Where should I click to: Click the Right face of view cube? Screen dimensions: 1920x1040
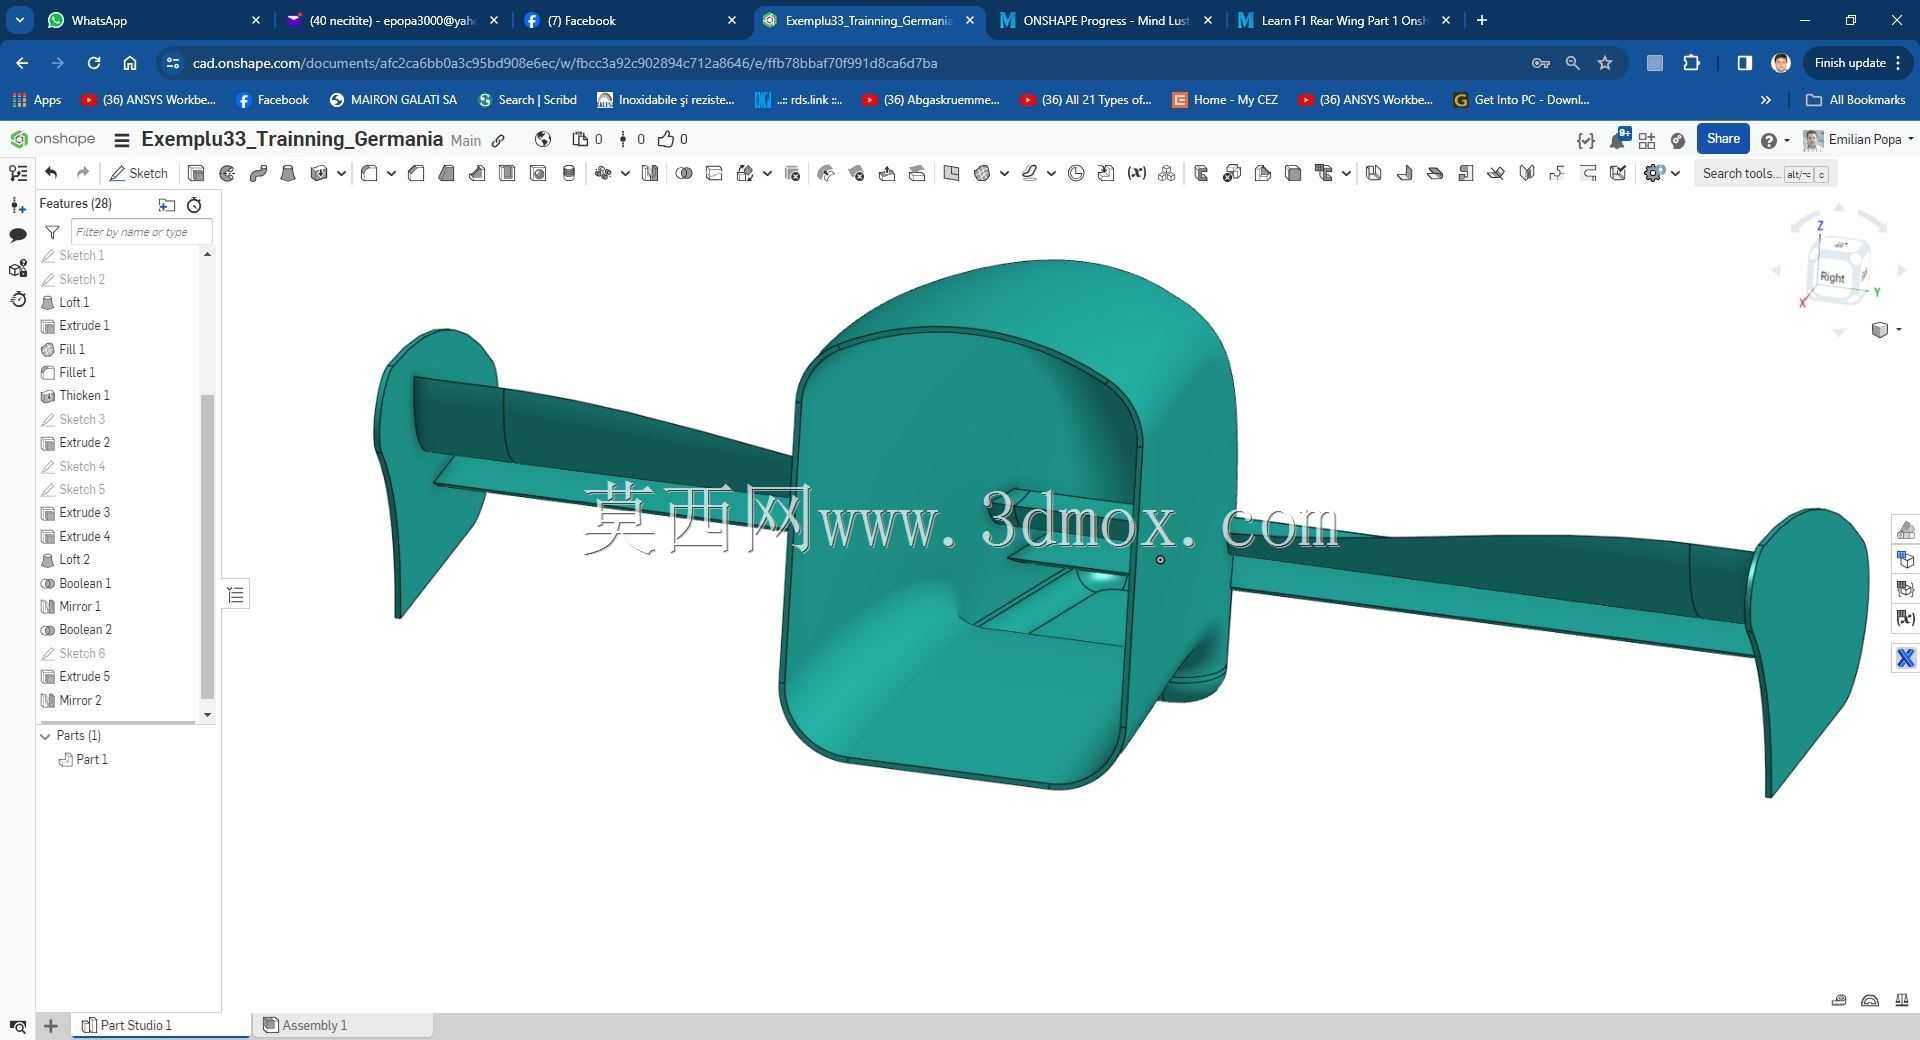(x=1832, y=278)
